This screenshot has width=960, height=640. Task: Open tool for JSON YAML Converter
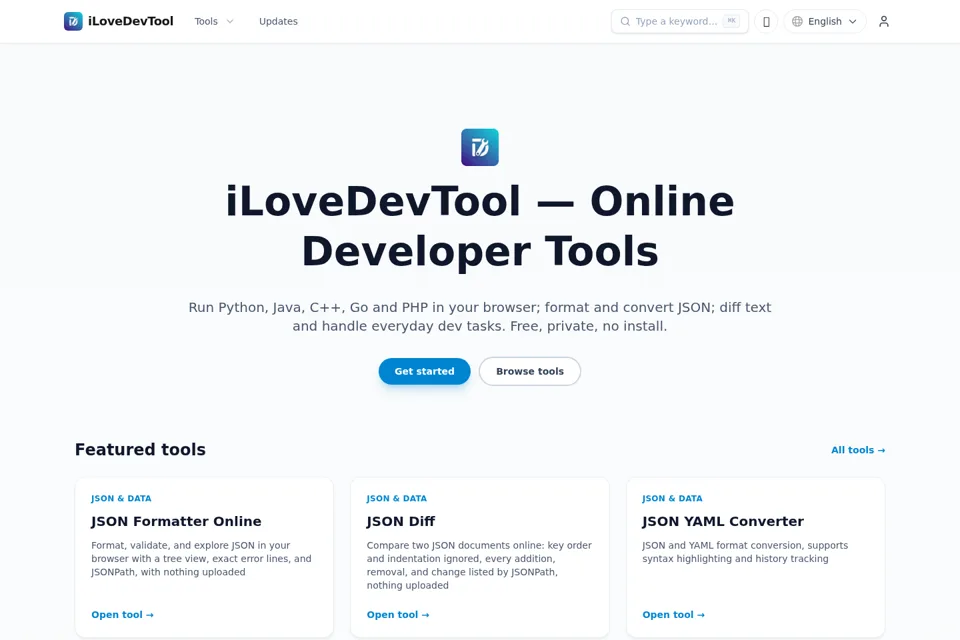tap(673, 615)
